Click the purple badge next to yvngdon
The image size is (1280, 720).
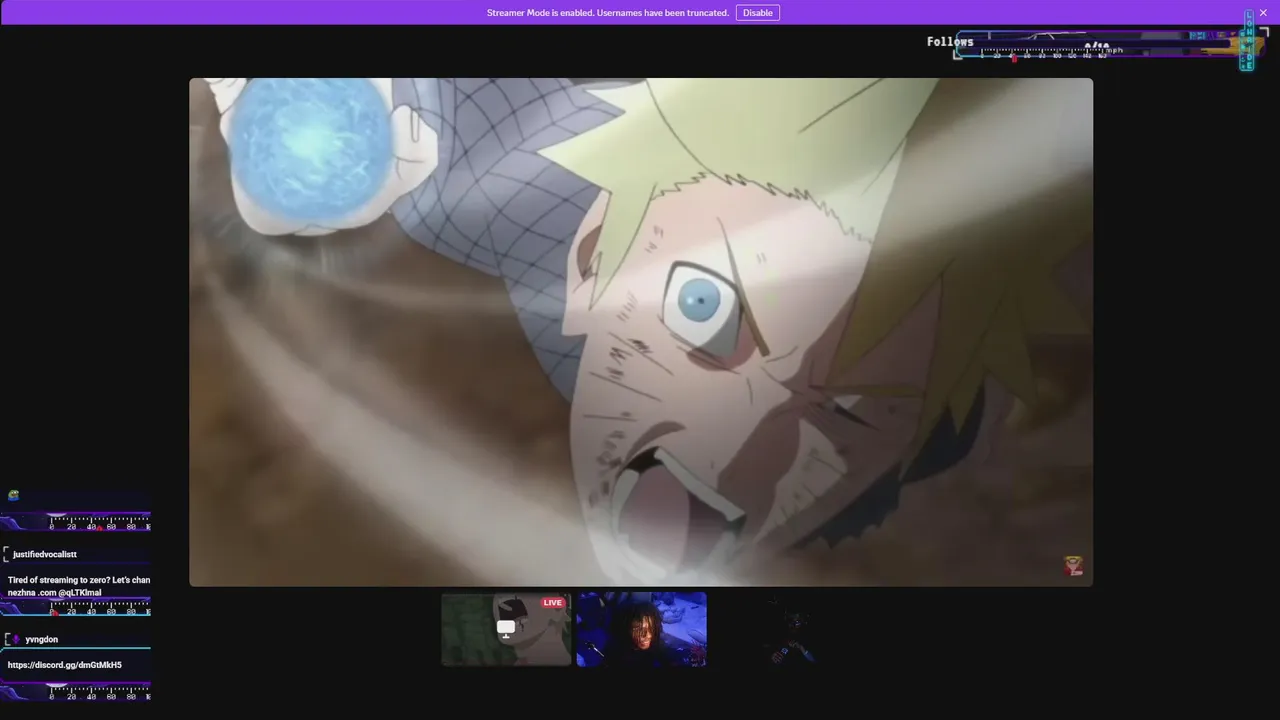15,639
